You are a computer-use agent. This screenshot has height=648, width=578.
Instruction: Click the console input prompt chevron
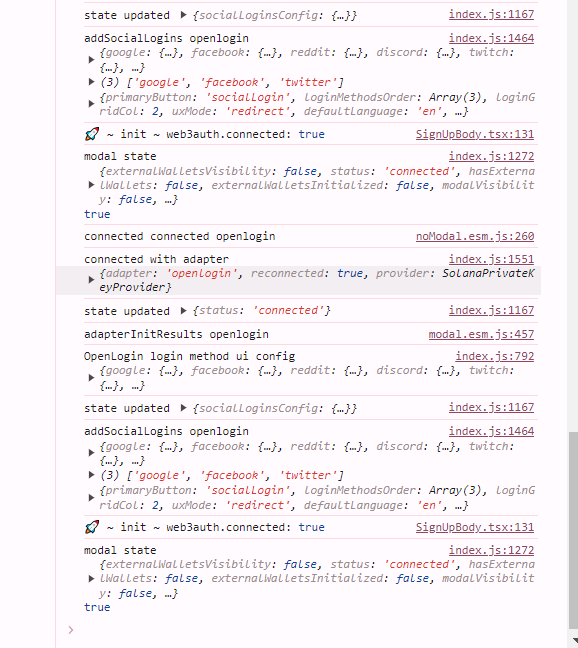tap(71, 630)
